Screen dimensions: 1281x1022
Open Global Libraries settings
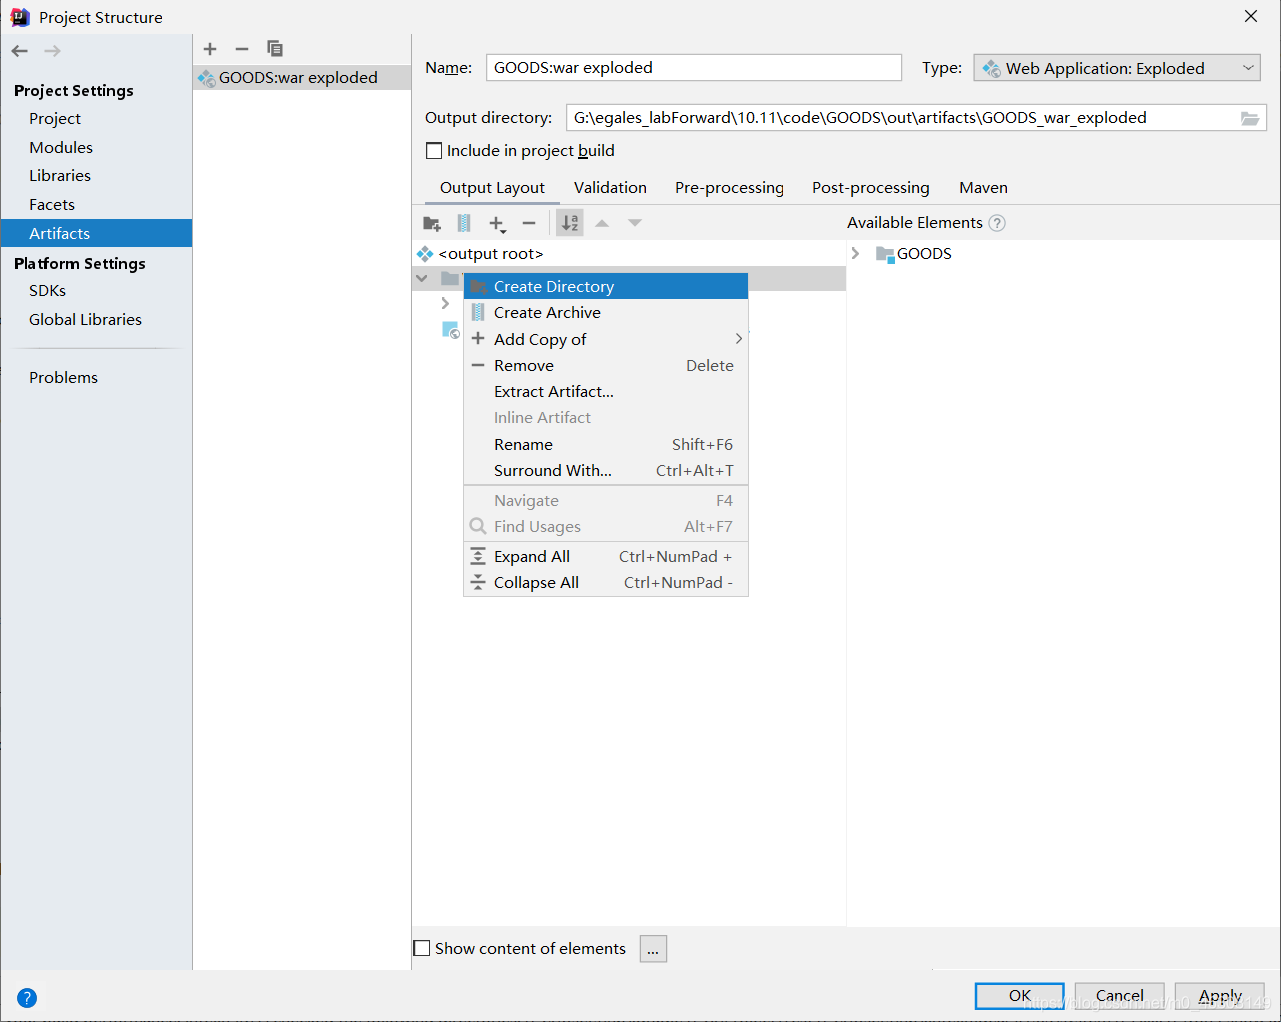[85, 319]
